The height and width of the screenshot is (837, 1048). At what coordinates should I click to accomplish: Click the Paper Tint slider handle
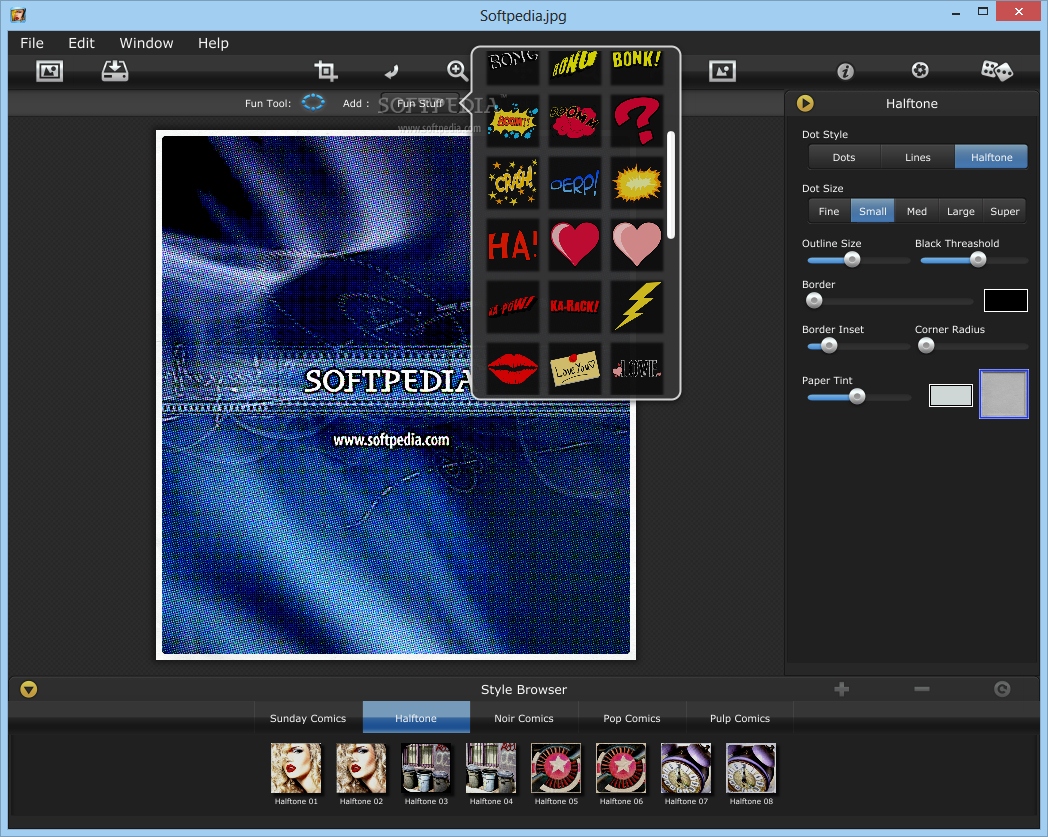click(x=857, y=396)
